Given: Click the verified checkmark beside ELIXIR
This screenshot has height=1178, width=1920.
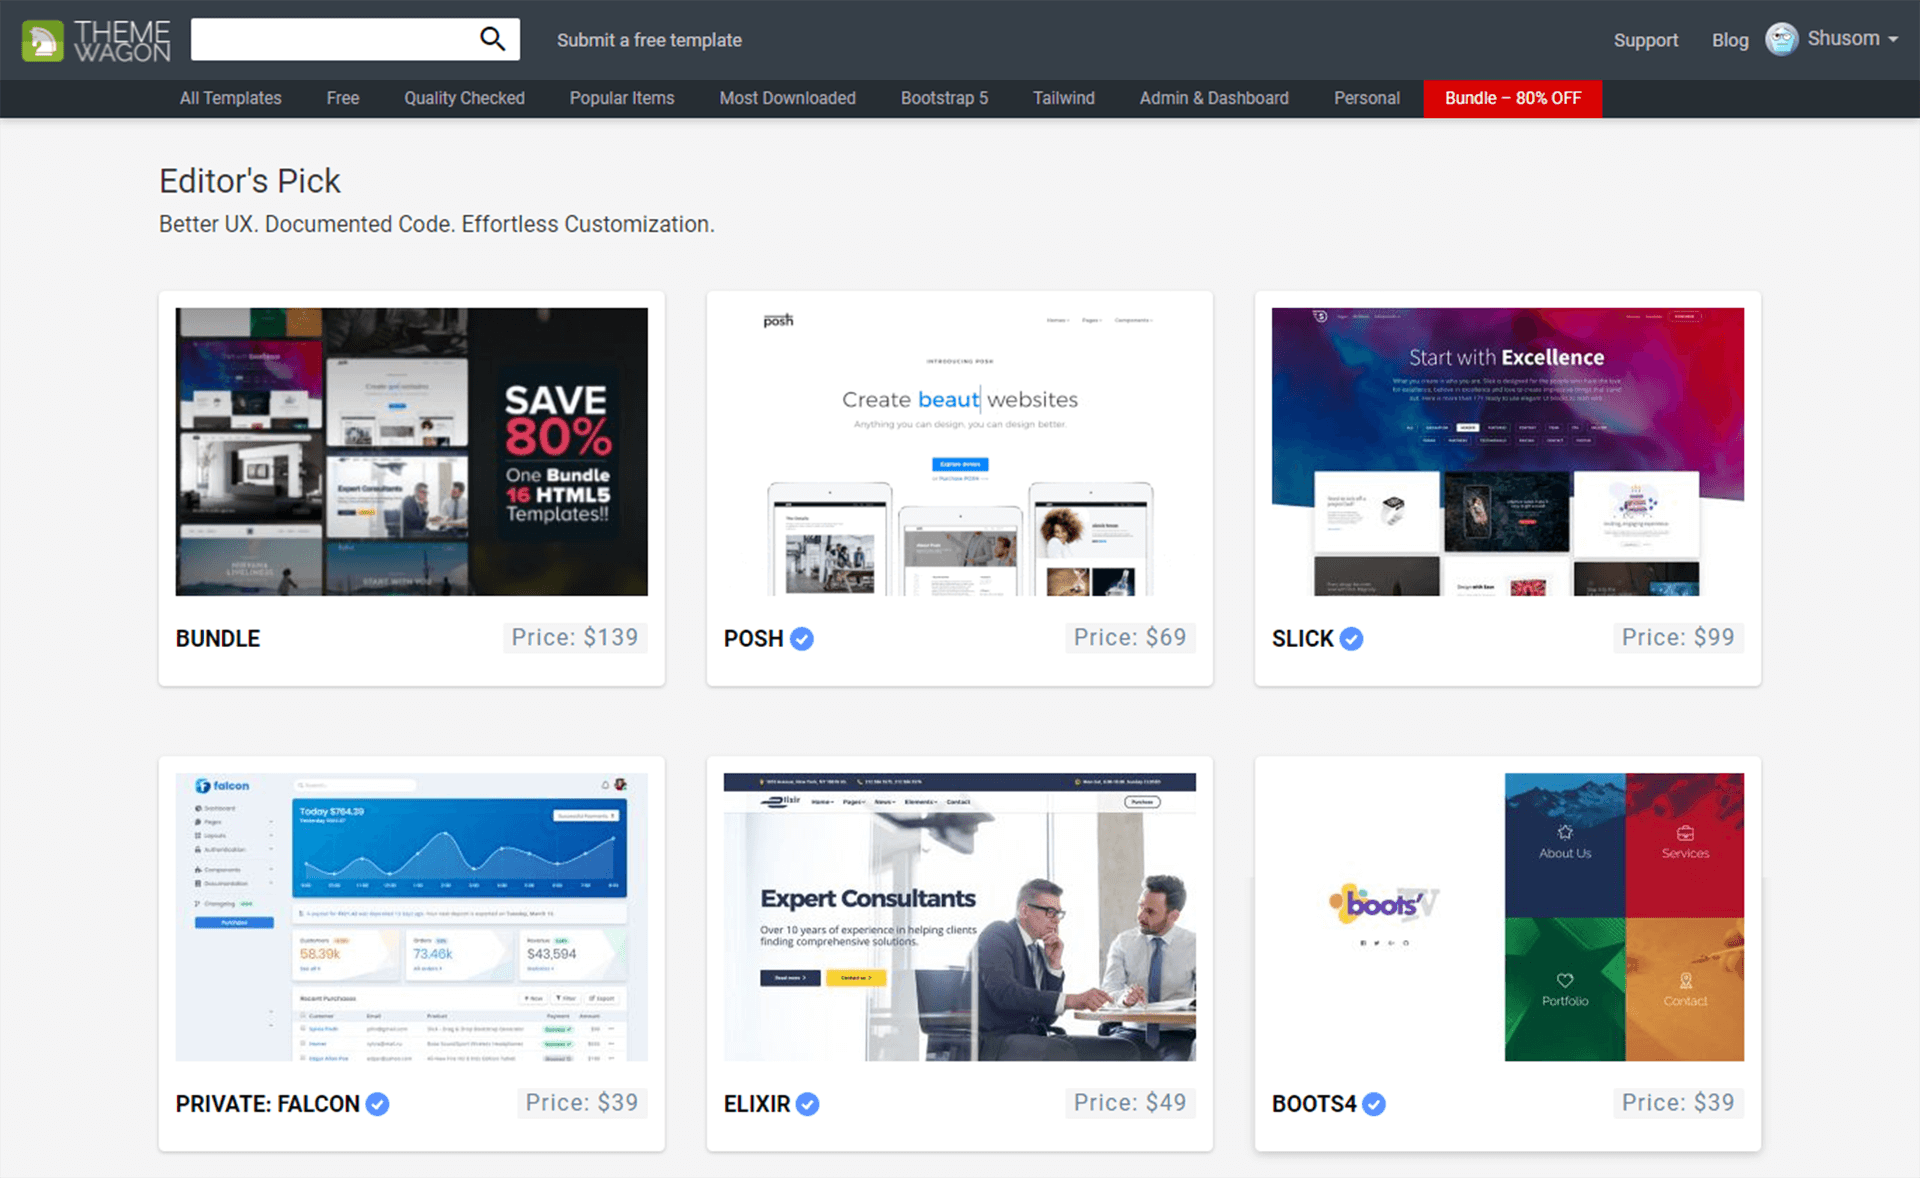Looking at the screenshot, I should [808, 1104].
